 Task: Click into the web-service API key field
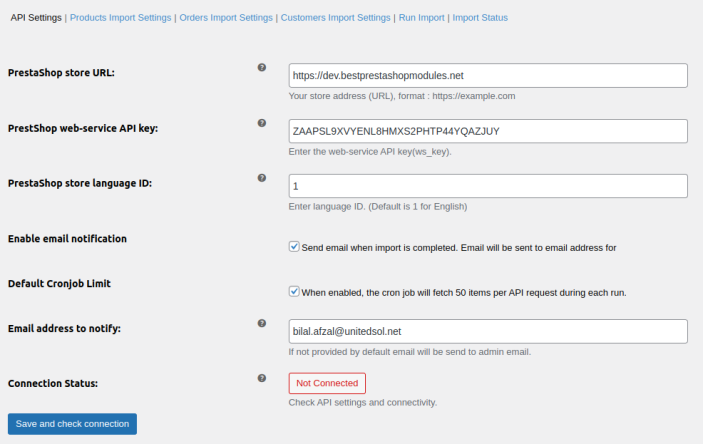click(487, 131)
